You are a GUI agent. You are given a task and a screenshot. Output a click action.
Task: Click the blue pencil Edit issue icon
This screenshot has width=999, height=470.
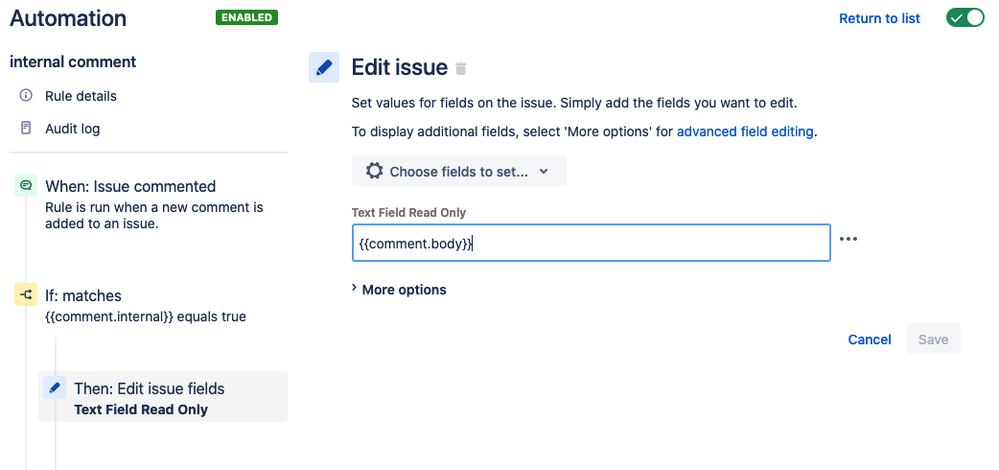coord(324,68)
